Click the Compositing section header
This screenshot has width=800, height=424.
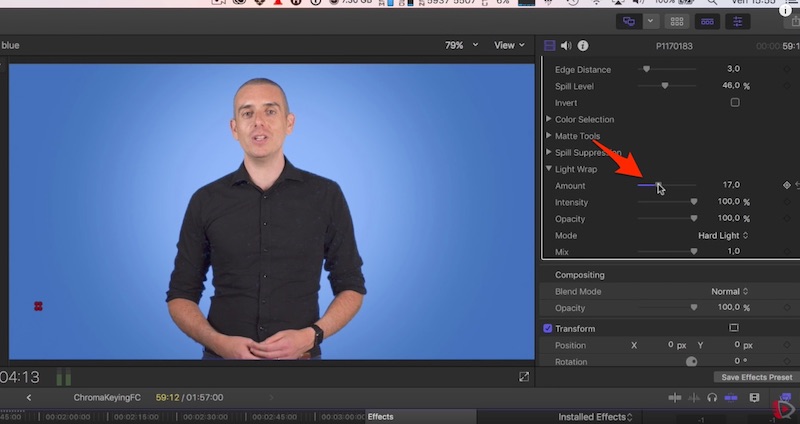pyautogui.click(x=580, y=275)
